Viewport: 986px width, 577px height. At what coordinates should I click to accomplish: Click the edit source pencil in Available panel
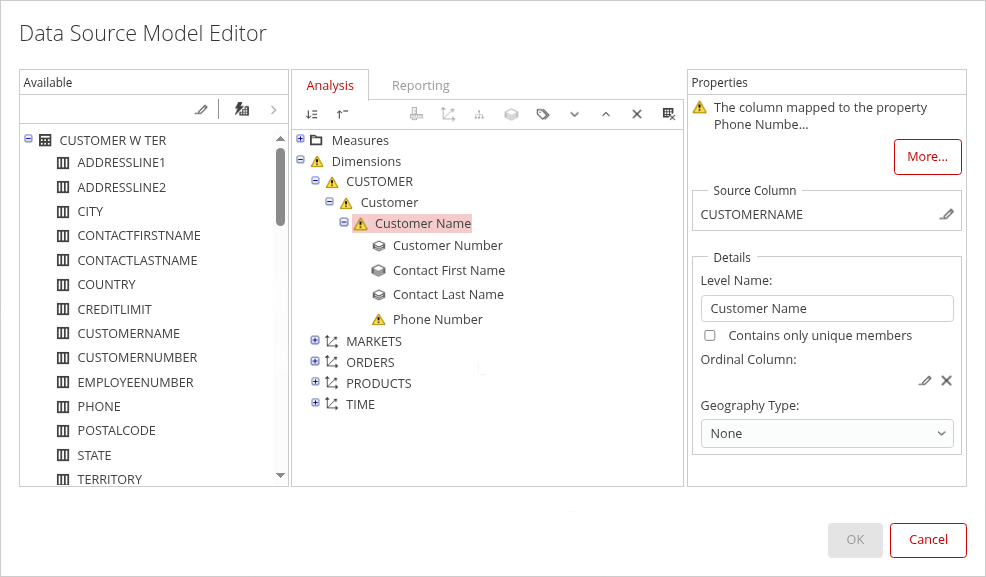(201, 110)
